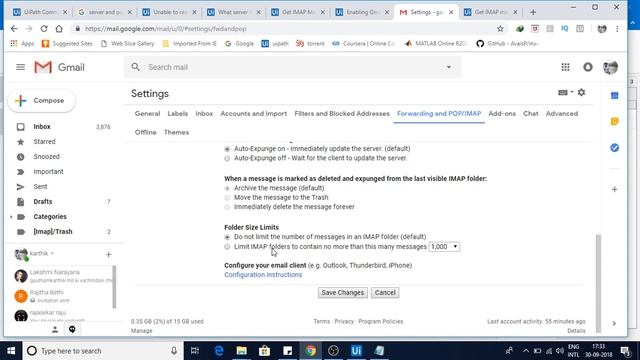Switch to the Labels settings tab
The width and height of the screenshot is (640, 360).
click(178, 113)
